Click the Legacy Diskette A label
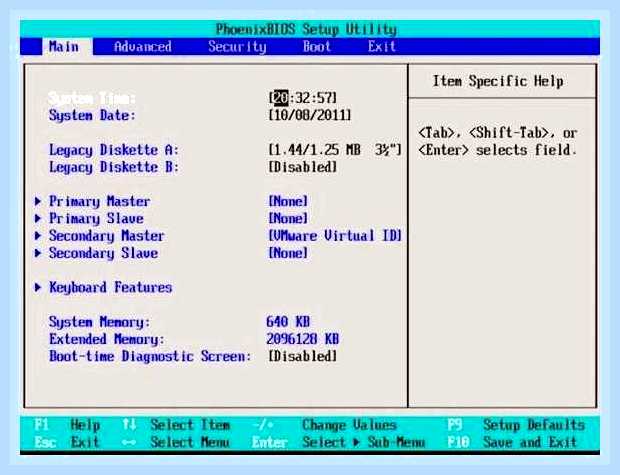The width and height of the screenshot is (620, 475). pos(113,150)
